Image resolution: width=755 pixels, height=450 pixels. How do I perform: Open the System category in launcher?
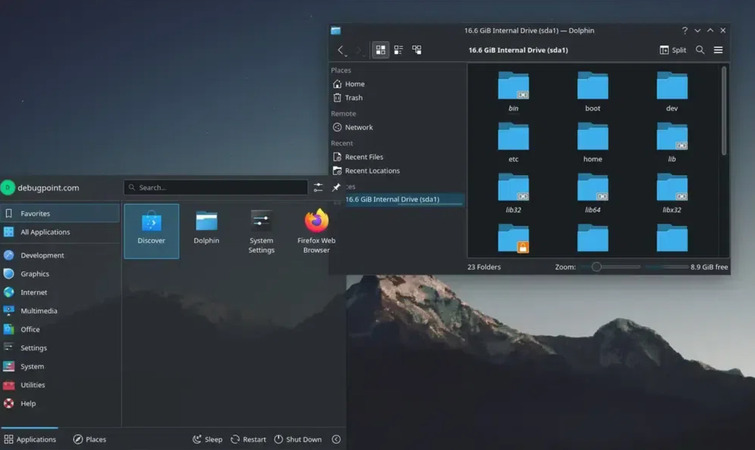point(60,366)
